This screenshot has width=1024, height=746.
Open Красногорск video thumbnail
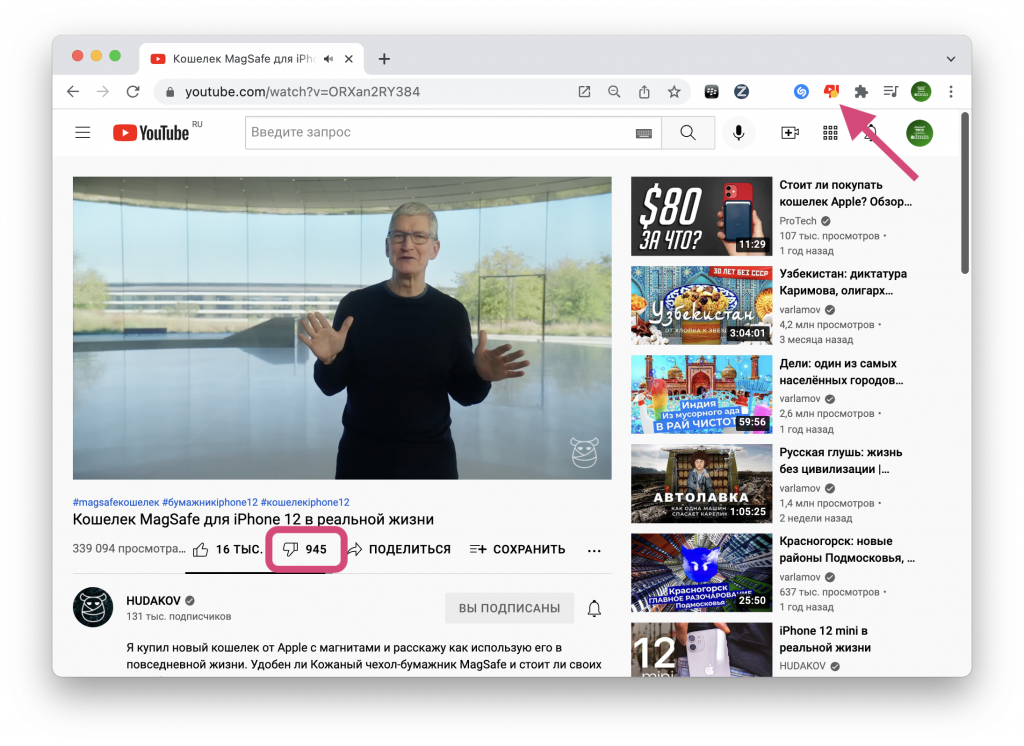(701, 572)
